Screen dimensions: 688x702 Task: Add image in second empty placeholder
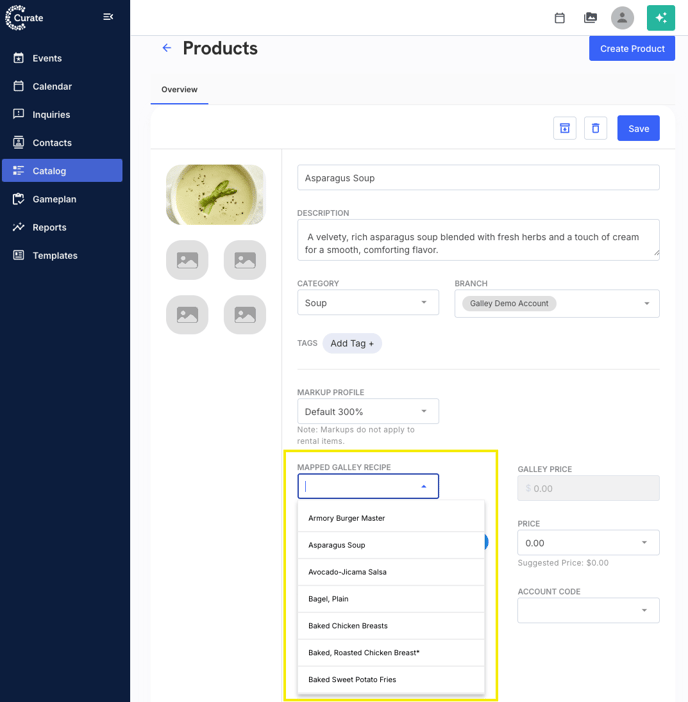pos(245,260)
